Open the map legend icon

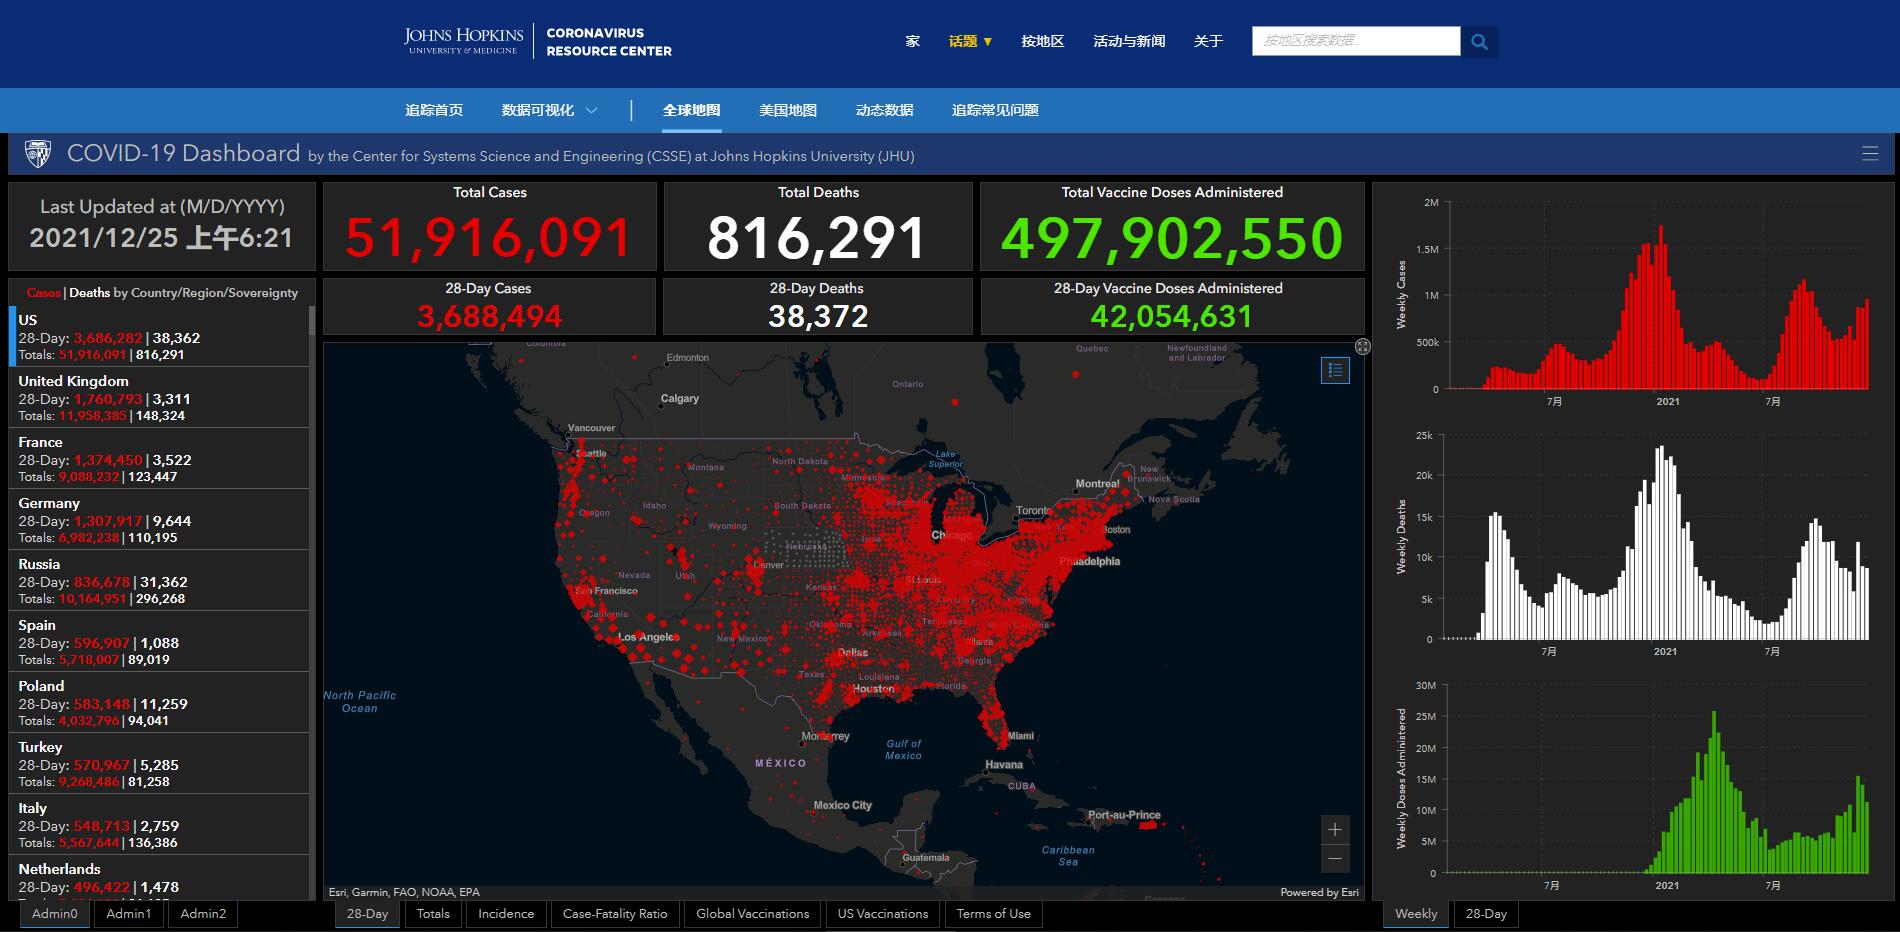pyautogui.click(x=1335, y=371)
